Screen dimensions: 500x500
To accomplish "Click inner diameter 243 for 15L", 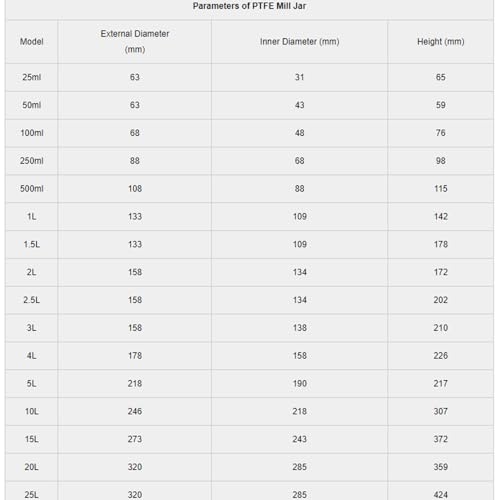I will point(299,439).
